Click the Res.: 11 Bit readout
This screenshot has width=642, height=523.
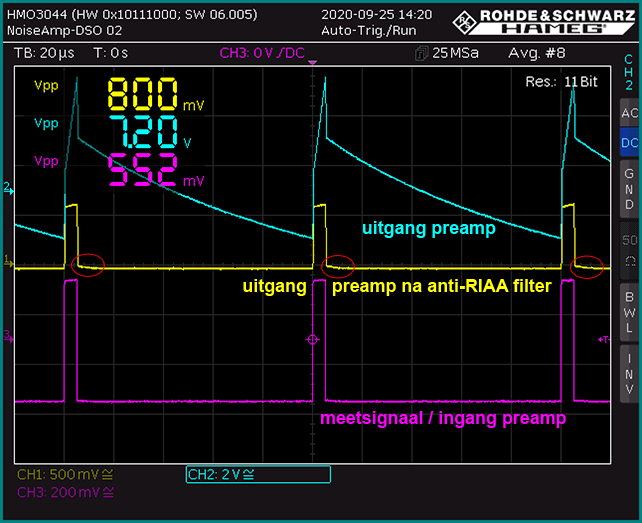coord(561,82)
